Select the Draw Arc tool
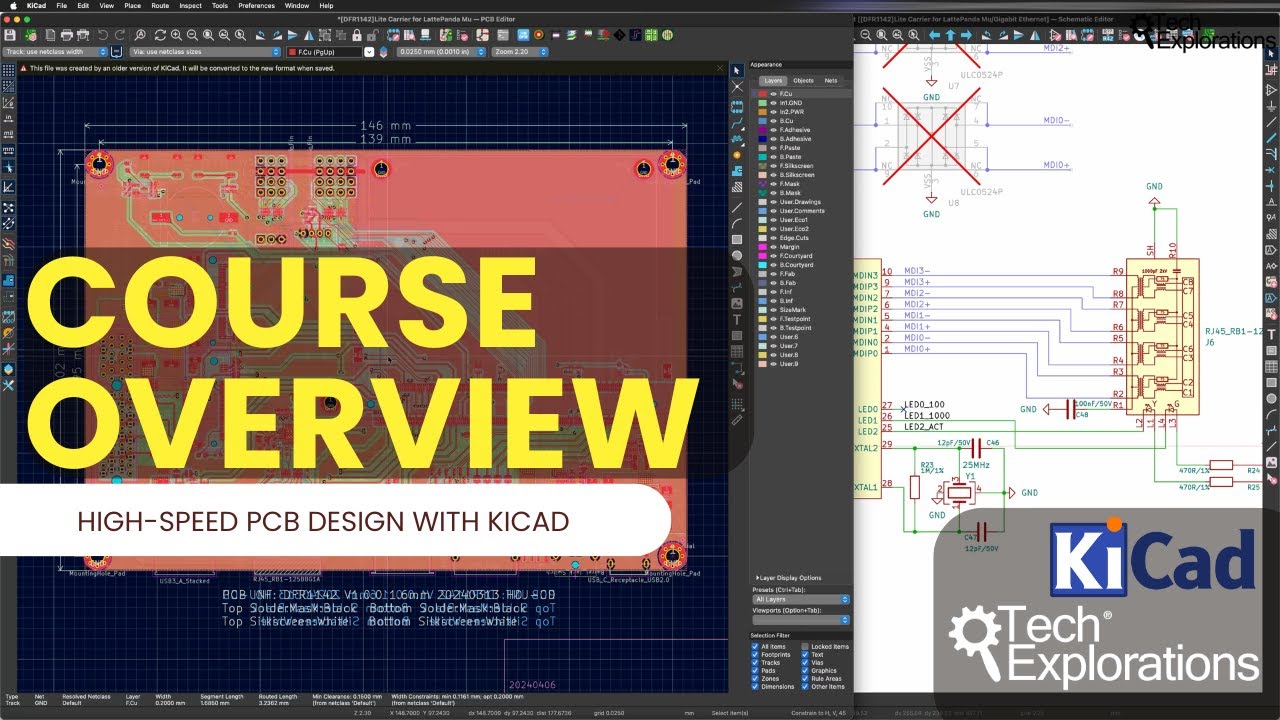Image resolution: width=1280 pixels, height=720 pixels. pos(737,222)
